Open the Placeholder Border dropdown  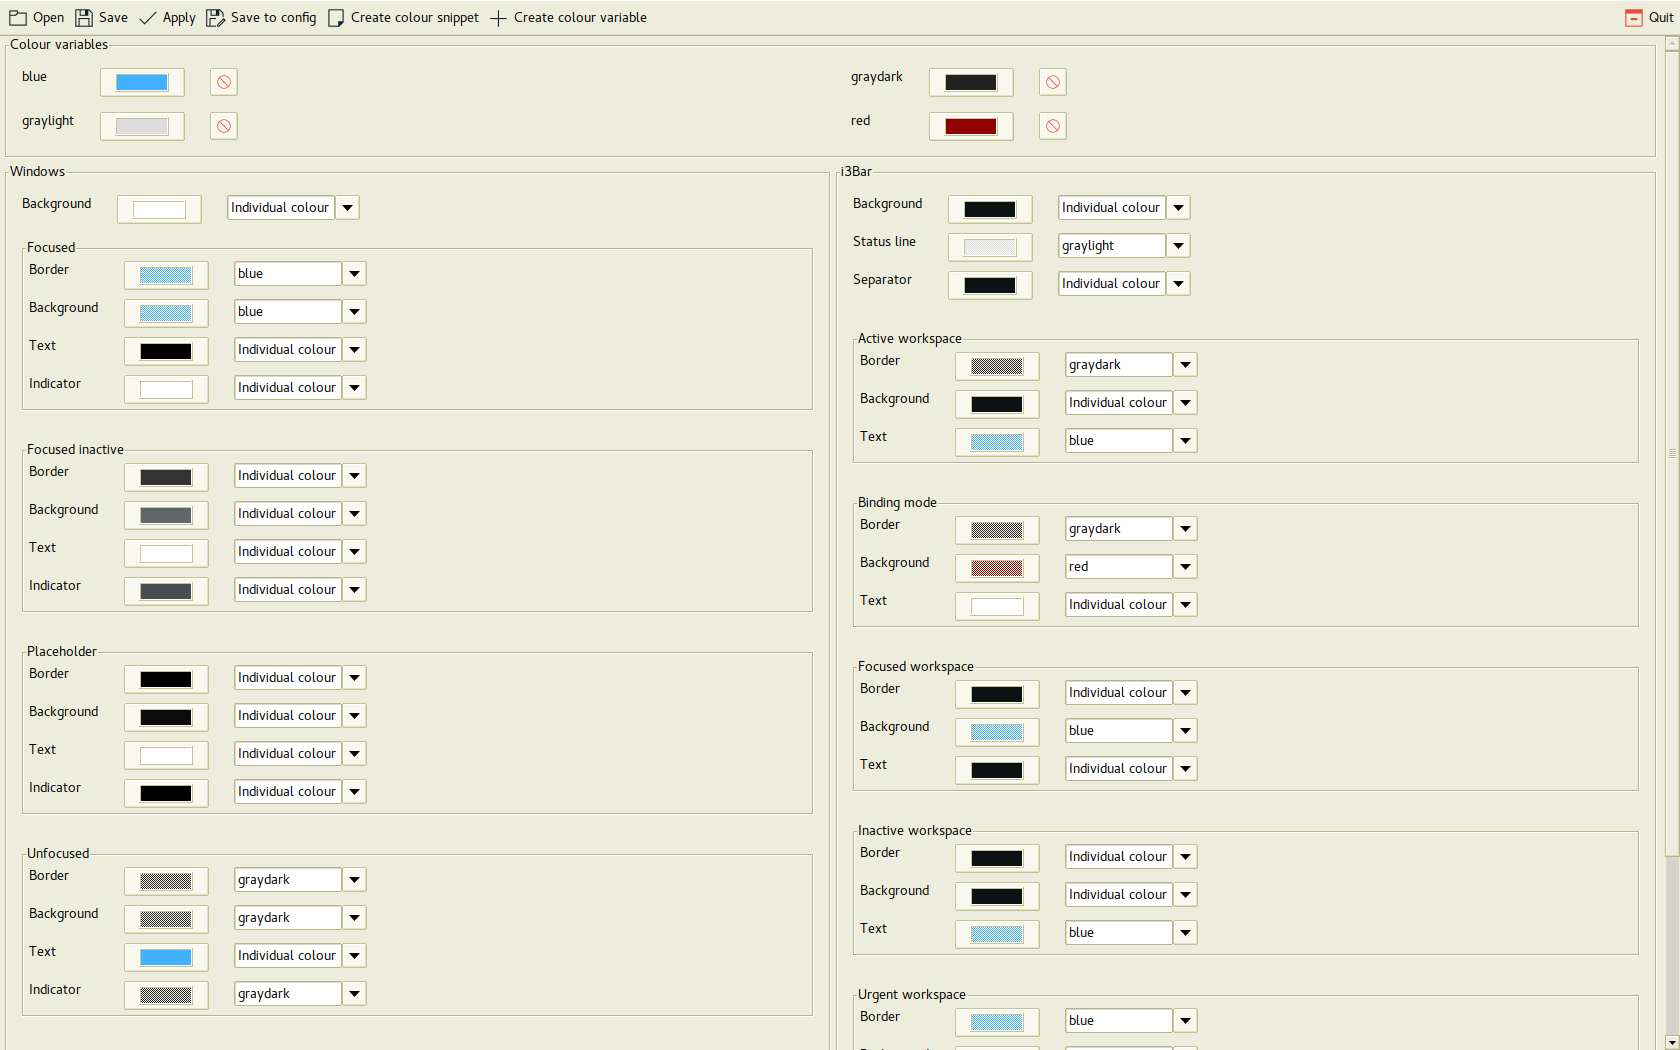click(354, 678)
